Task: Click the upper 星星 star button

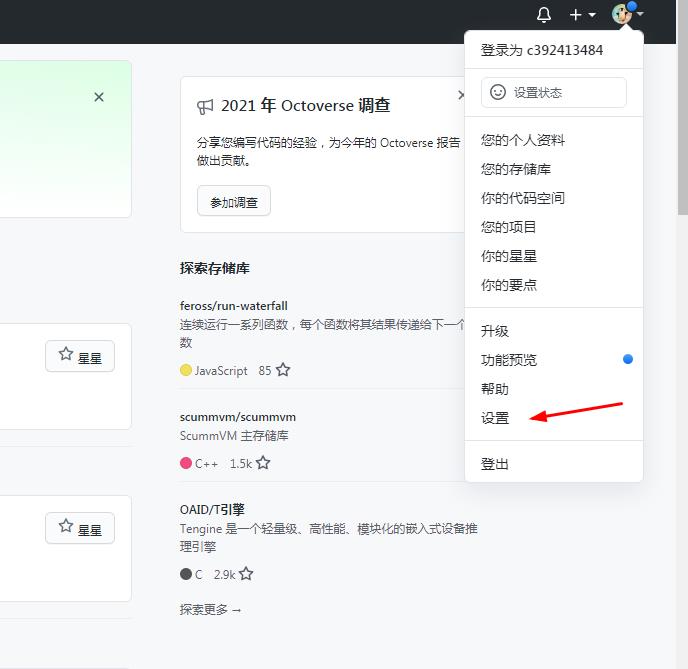Action: (x=80, y=356)
